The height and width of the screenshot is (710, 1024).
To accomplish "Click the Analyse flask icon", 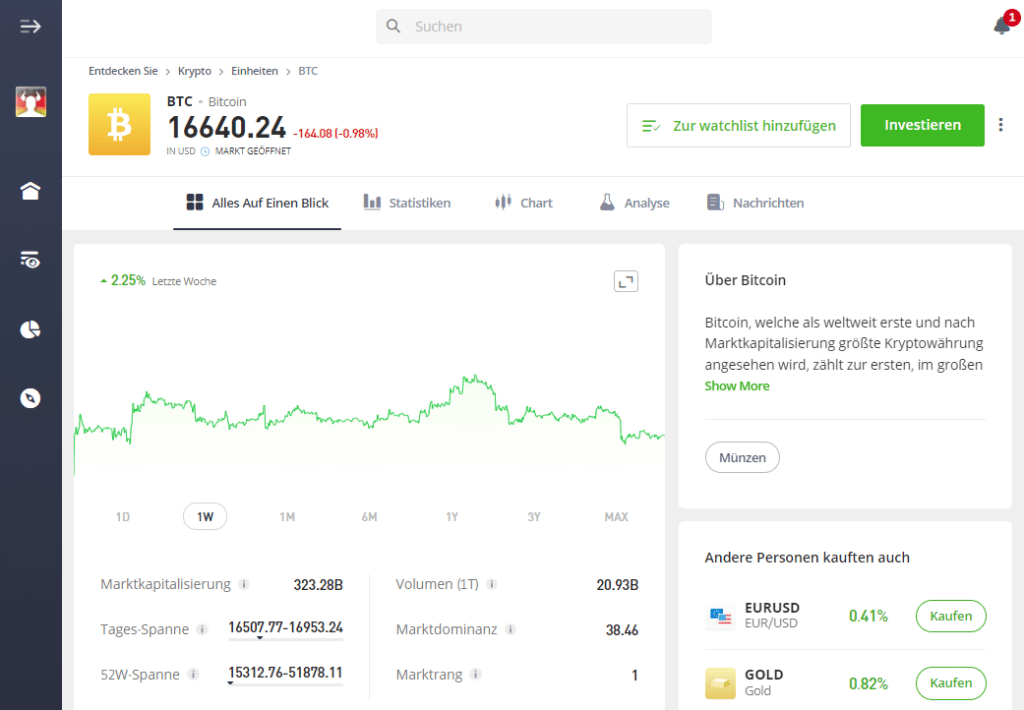I will tap(607, 202).
